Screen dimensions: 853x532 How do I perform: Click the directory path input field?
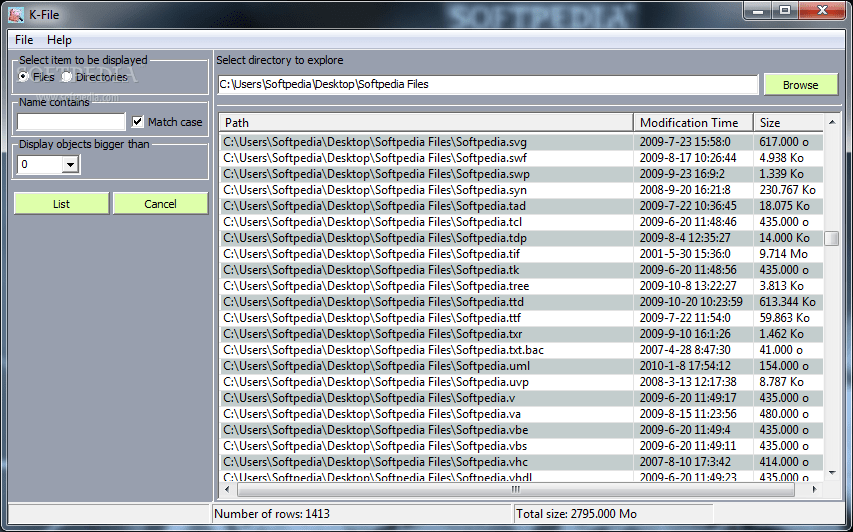487,84
